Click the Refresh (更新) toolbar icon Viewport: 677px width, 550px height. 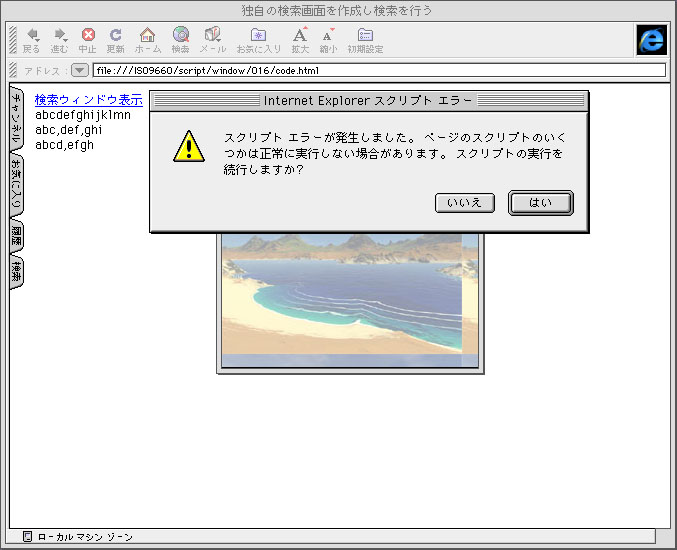pyautogui.click(x=115, y=41)
